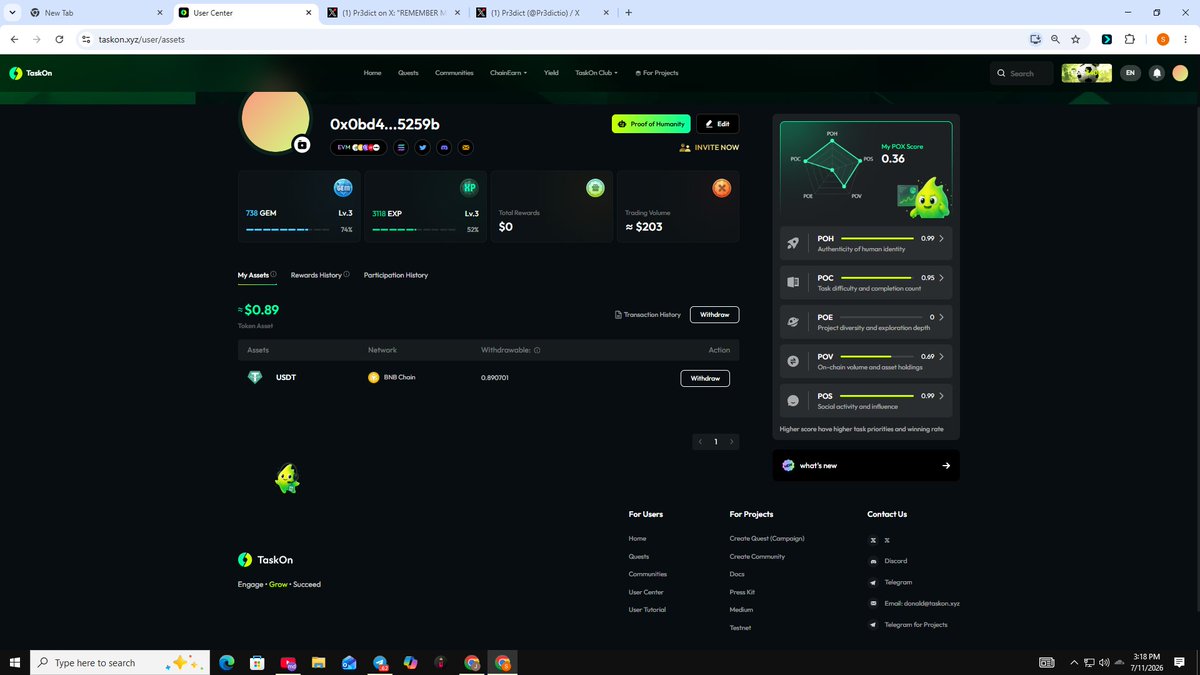Click the info icon next to Withdrawable
This screenshot has width=1200, height=675.
537,350
